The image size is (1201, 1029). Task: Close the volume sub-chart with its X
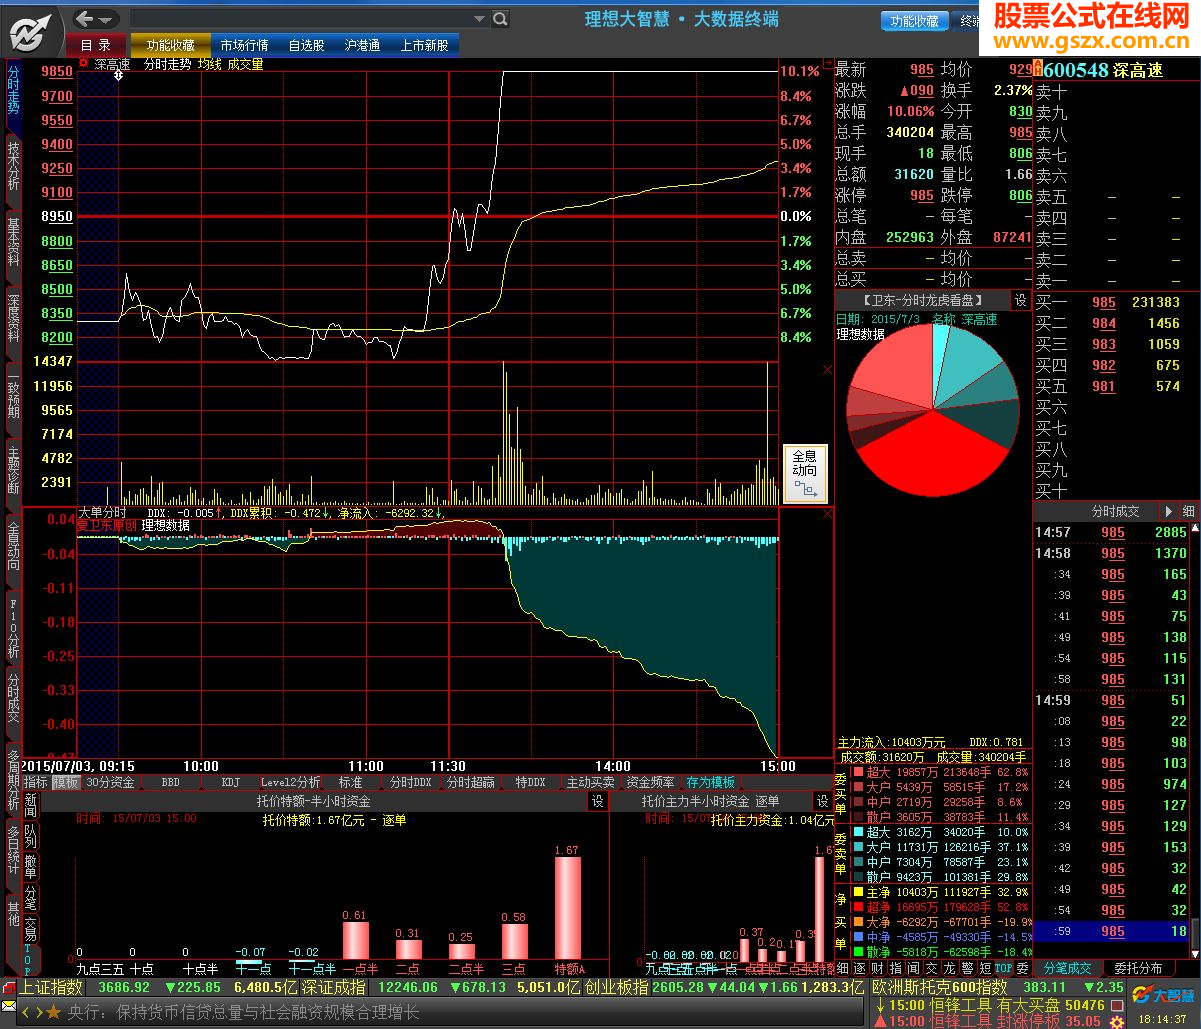827,370
